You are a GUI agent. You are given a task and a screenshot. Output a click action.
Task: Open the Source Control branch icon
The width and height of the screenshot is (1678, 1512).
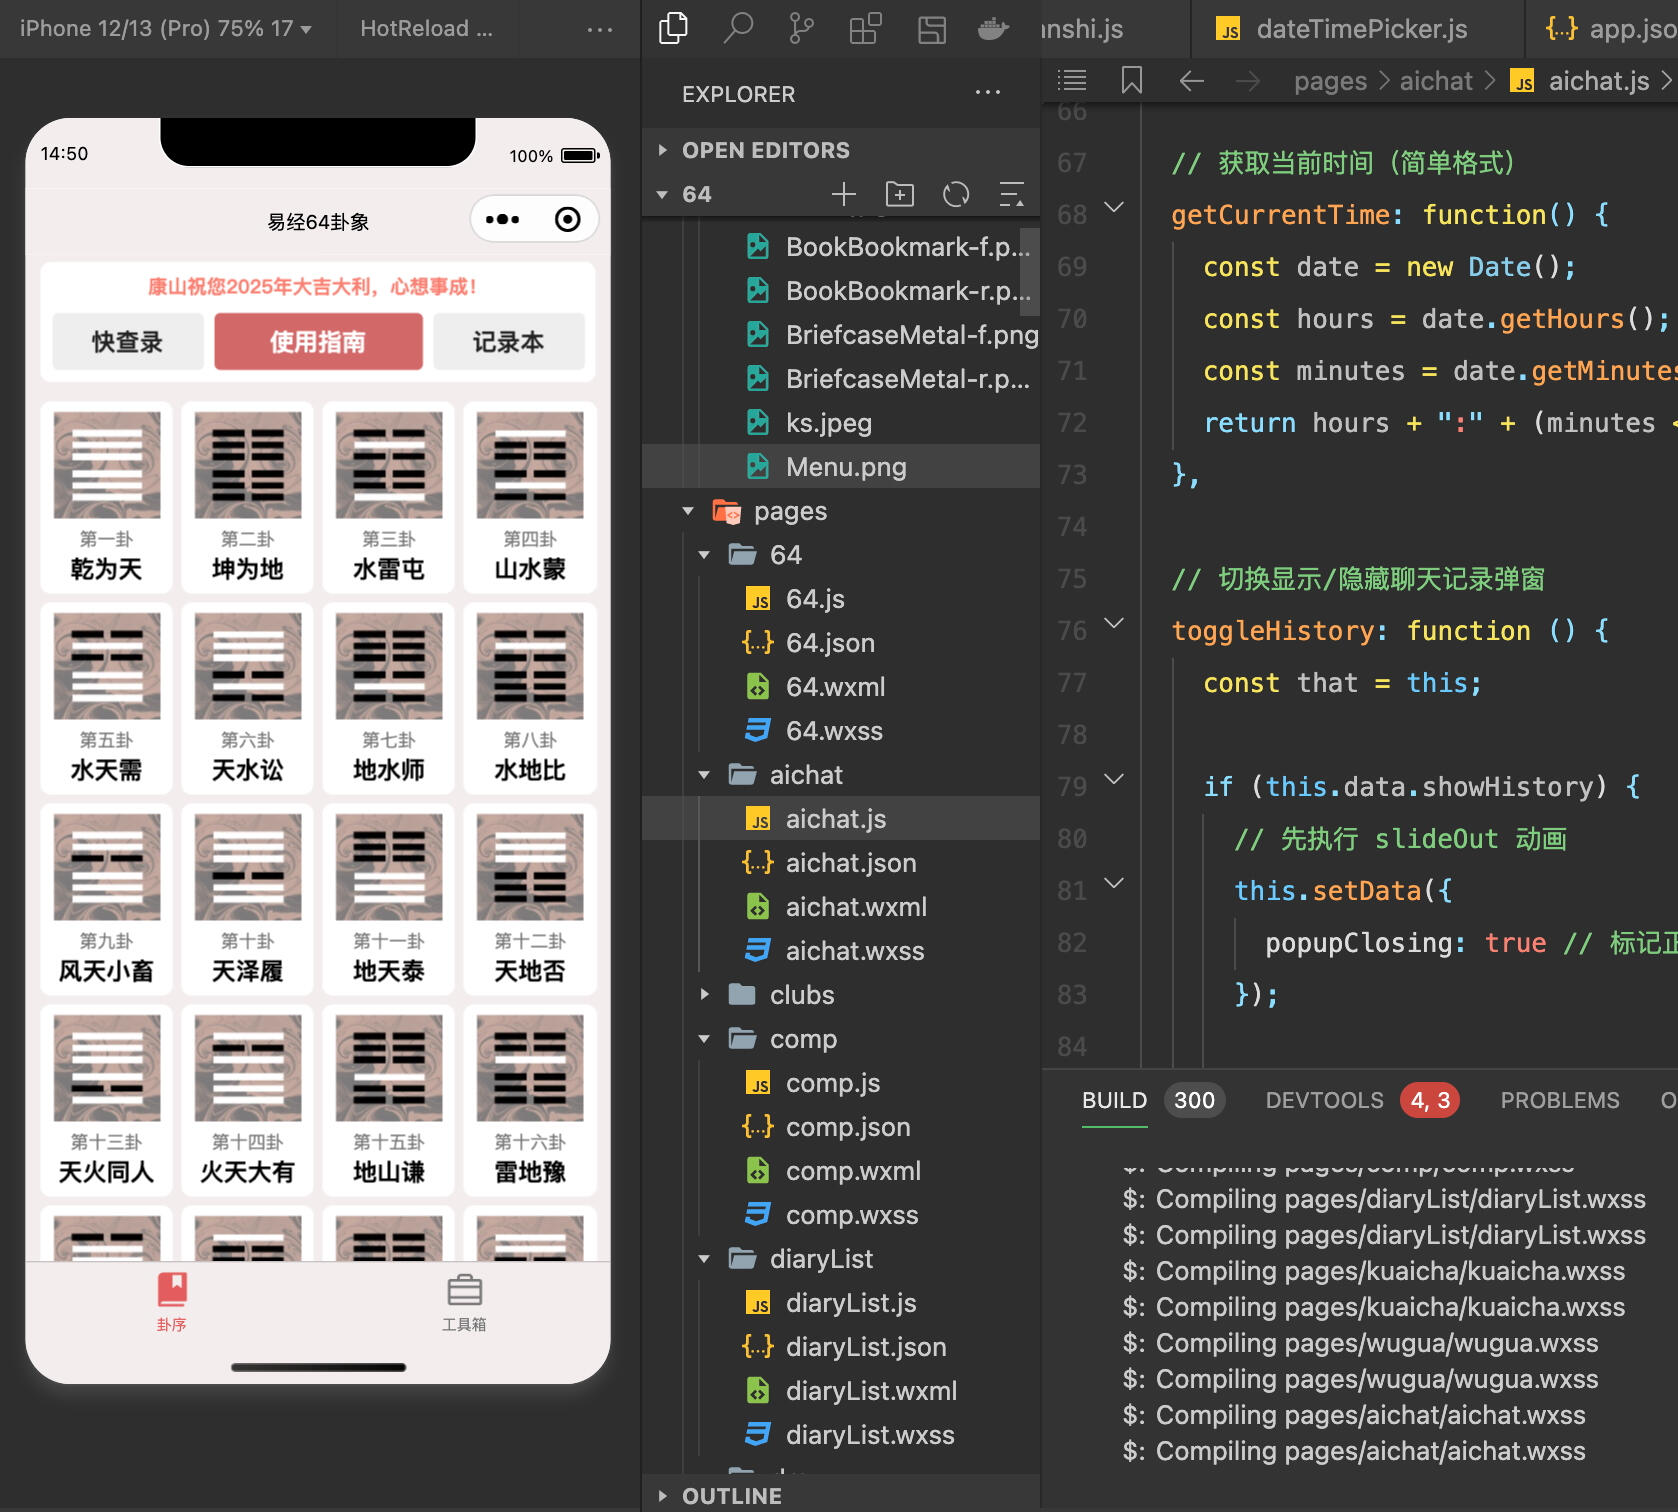point(801,28)
